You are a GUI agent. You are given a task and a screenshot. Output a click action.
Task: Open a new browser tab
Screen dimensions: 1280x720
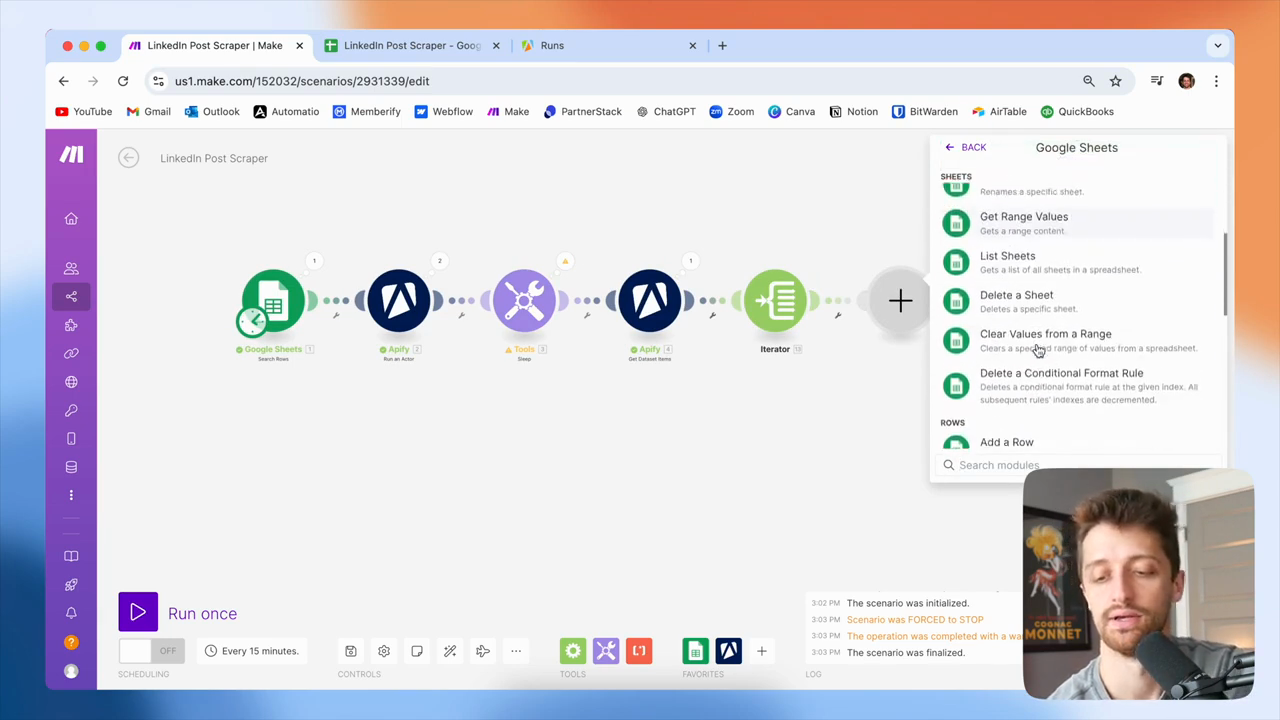coord(722,45)
